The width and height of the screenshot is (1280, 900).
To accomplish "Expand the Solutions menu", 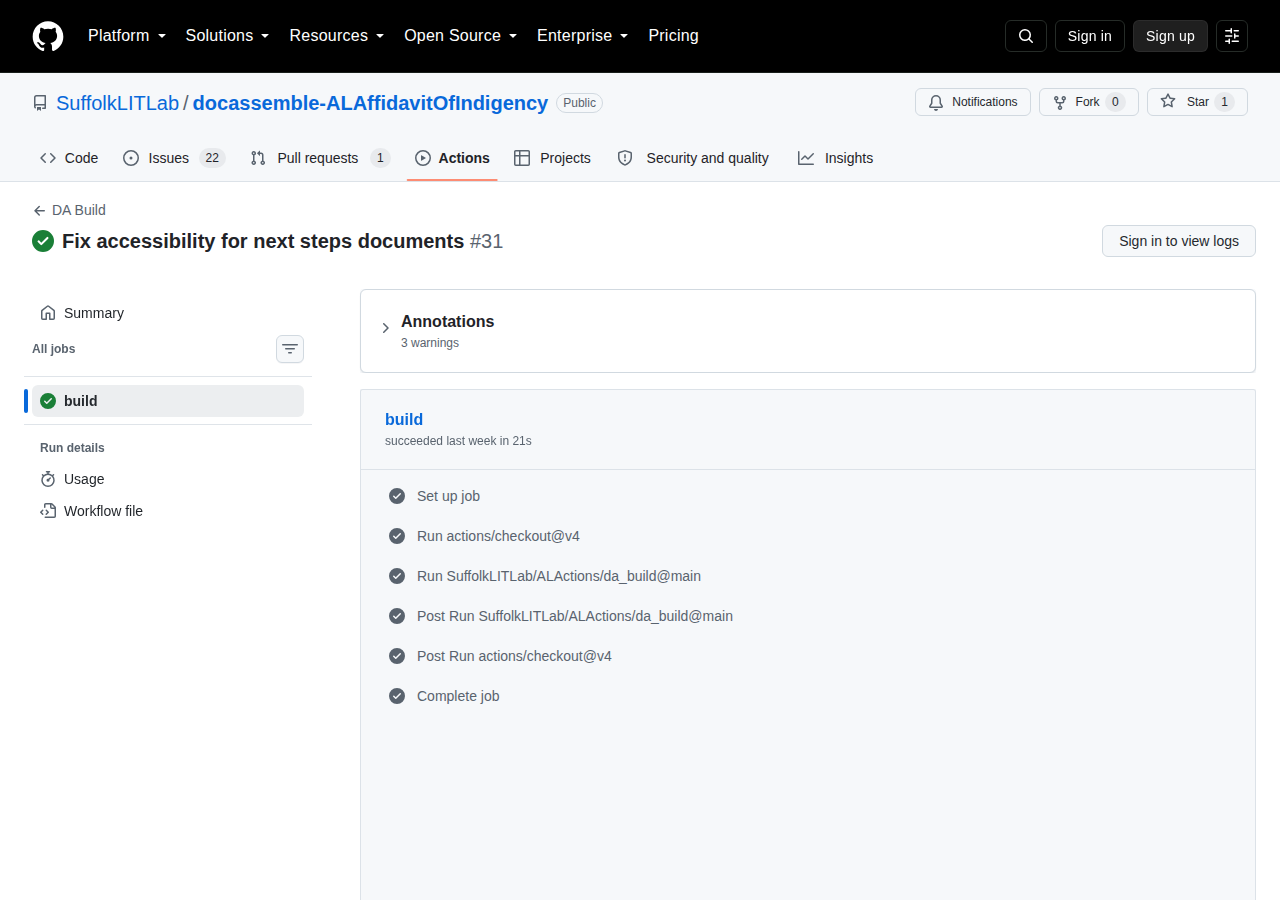I will [x=228, y=36].
